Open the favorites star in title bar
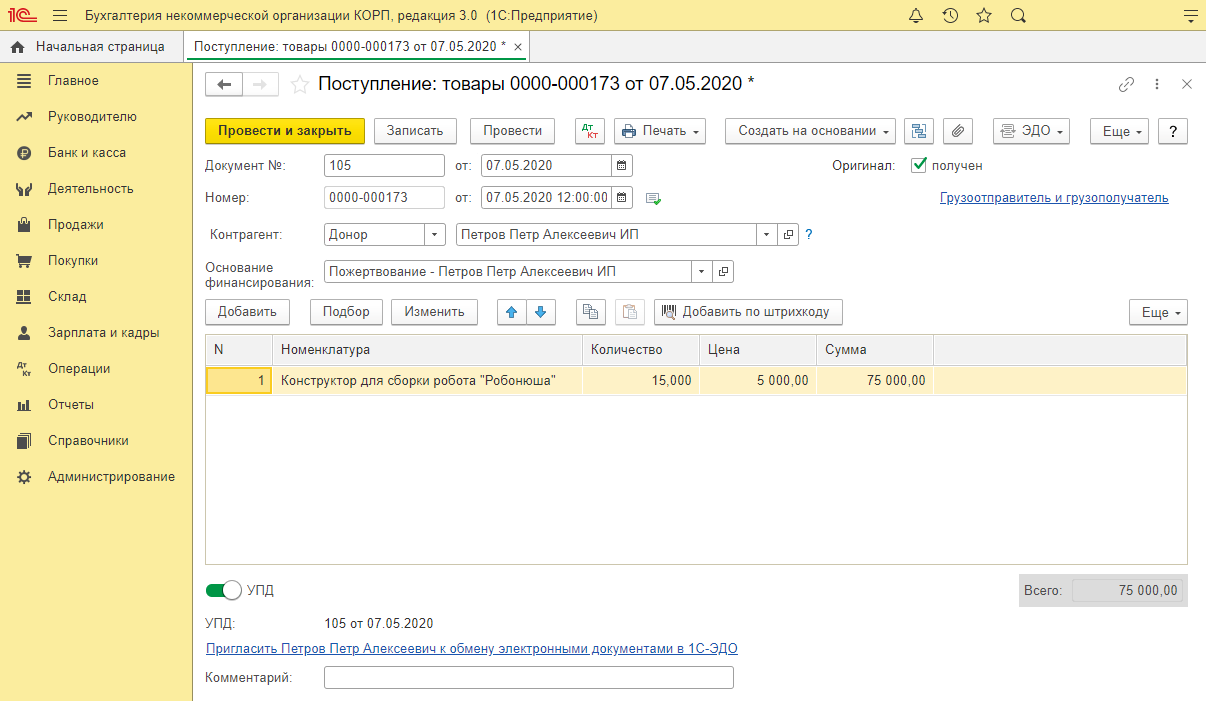 [x=984, y=16]
